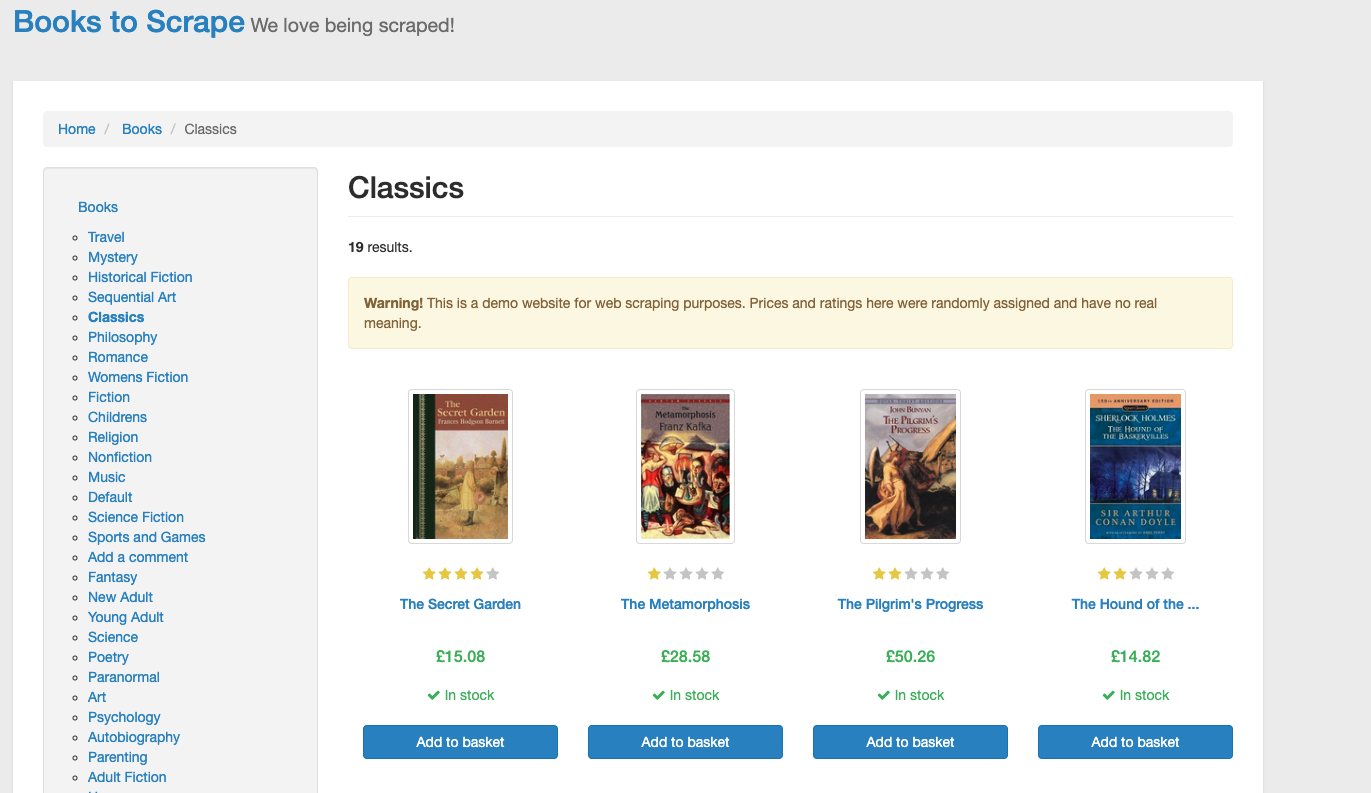This screenshot has width=1371, height=793.
Task: Open The Hound of the ... title link
Action: pos(1135,604)
